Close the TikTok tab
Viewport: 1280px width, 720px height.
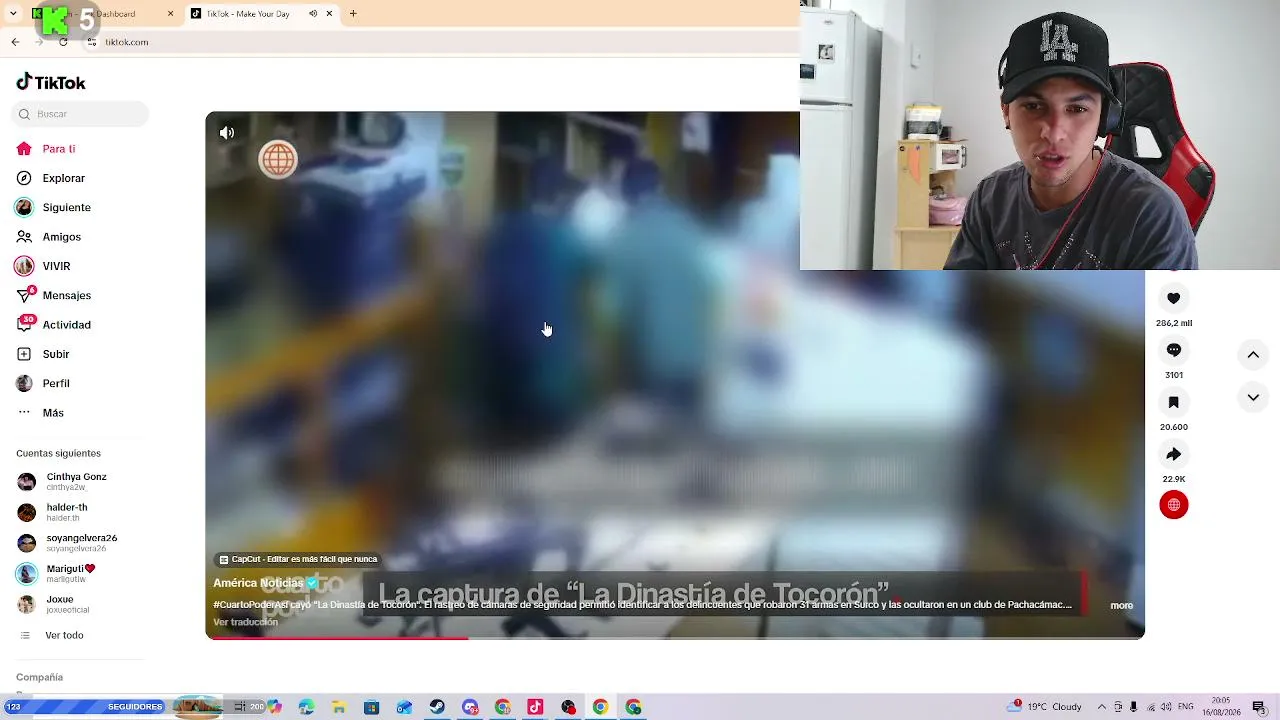tap(329, 14)
